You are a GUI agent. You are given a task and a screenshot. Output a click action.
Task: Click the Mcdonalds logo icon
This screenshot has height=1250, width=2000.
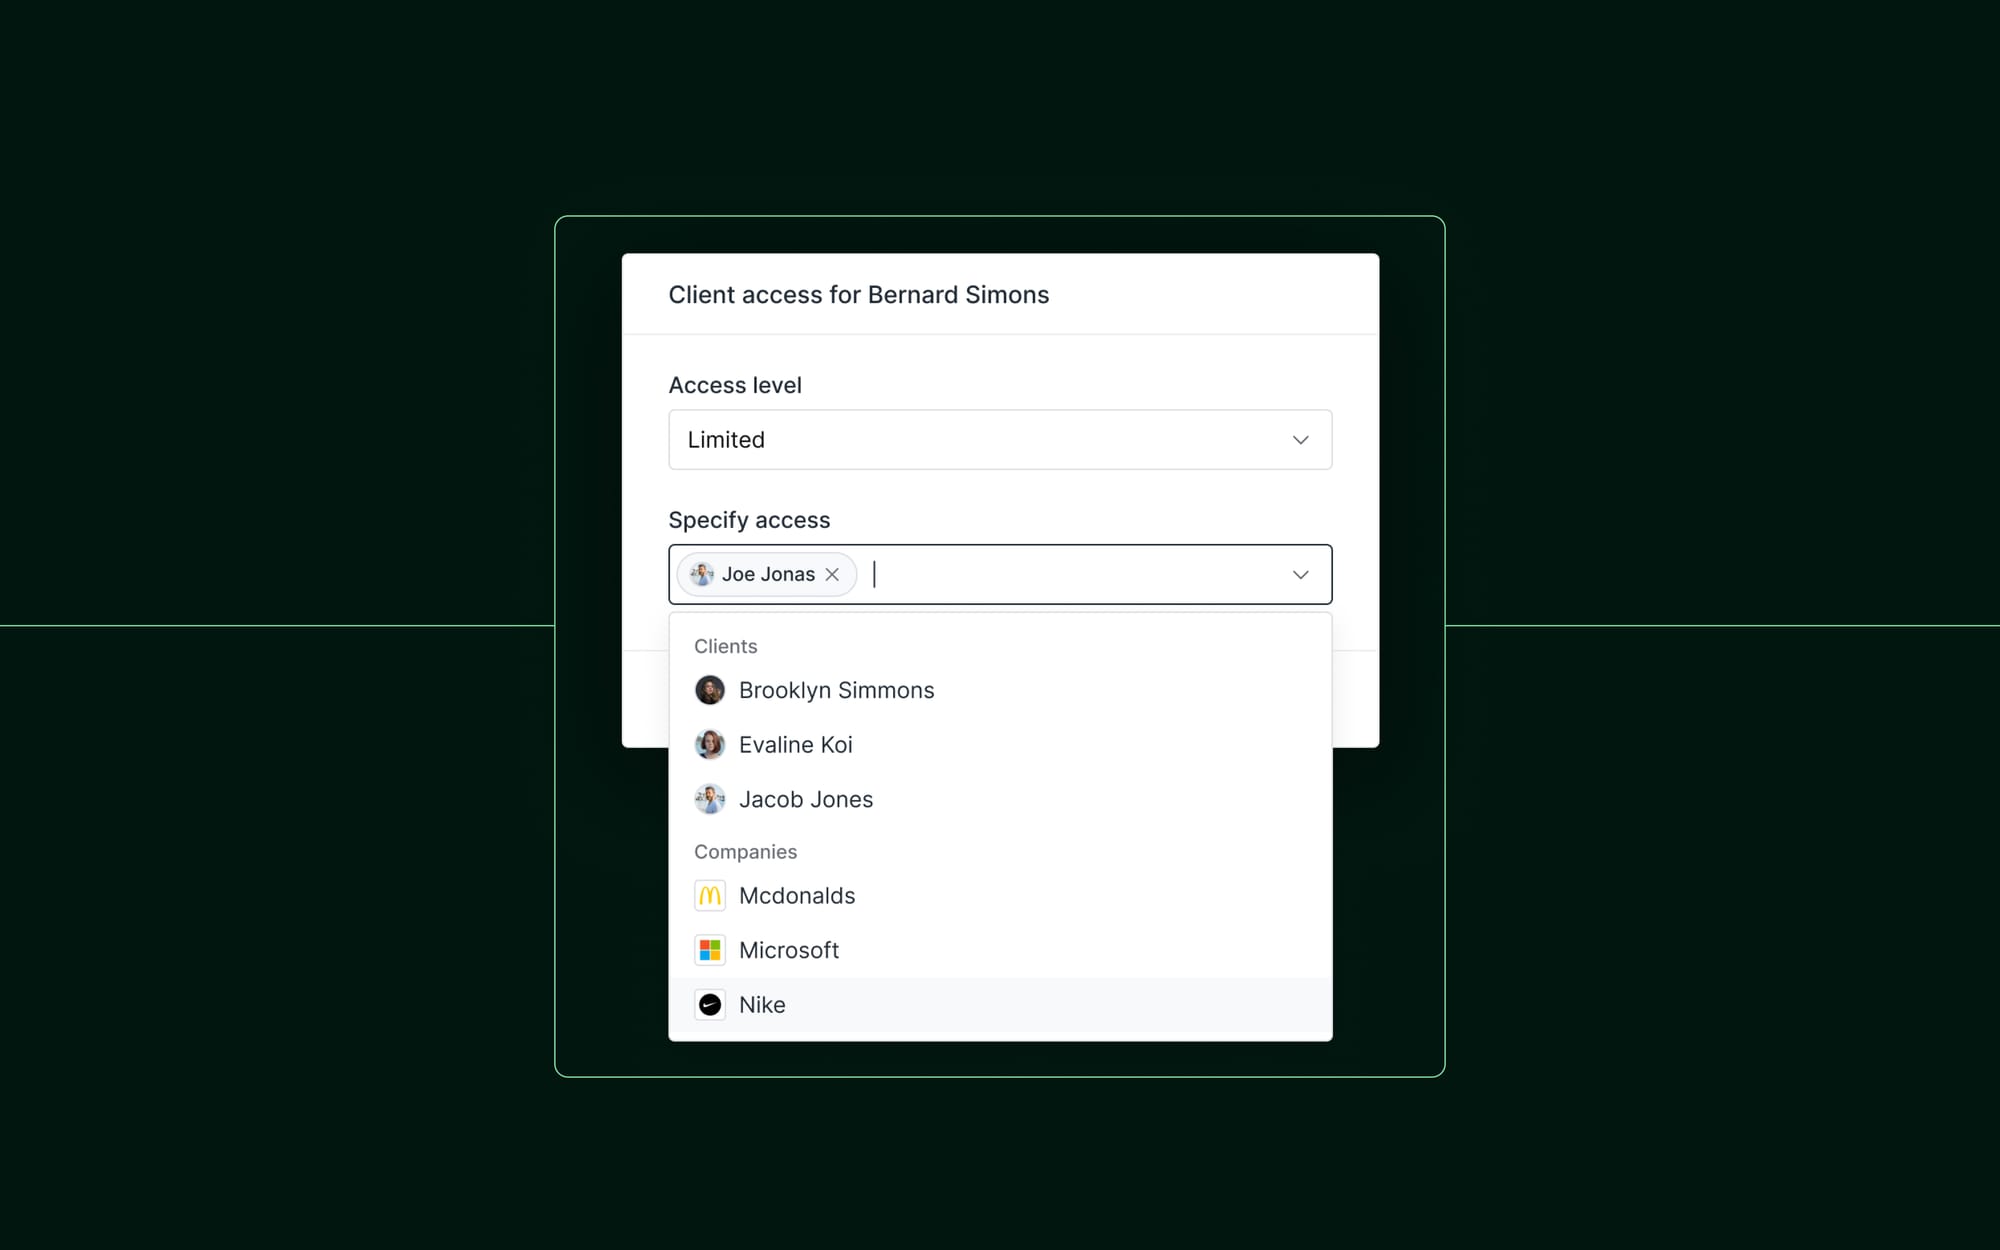click(x=710, y=896)
